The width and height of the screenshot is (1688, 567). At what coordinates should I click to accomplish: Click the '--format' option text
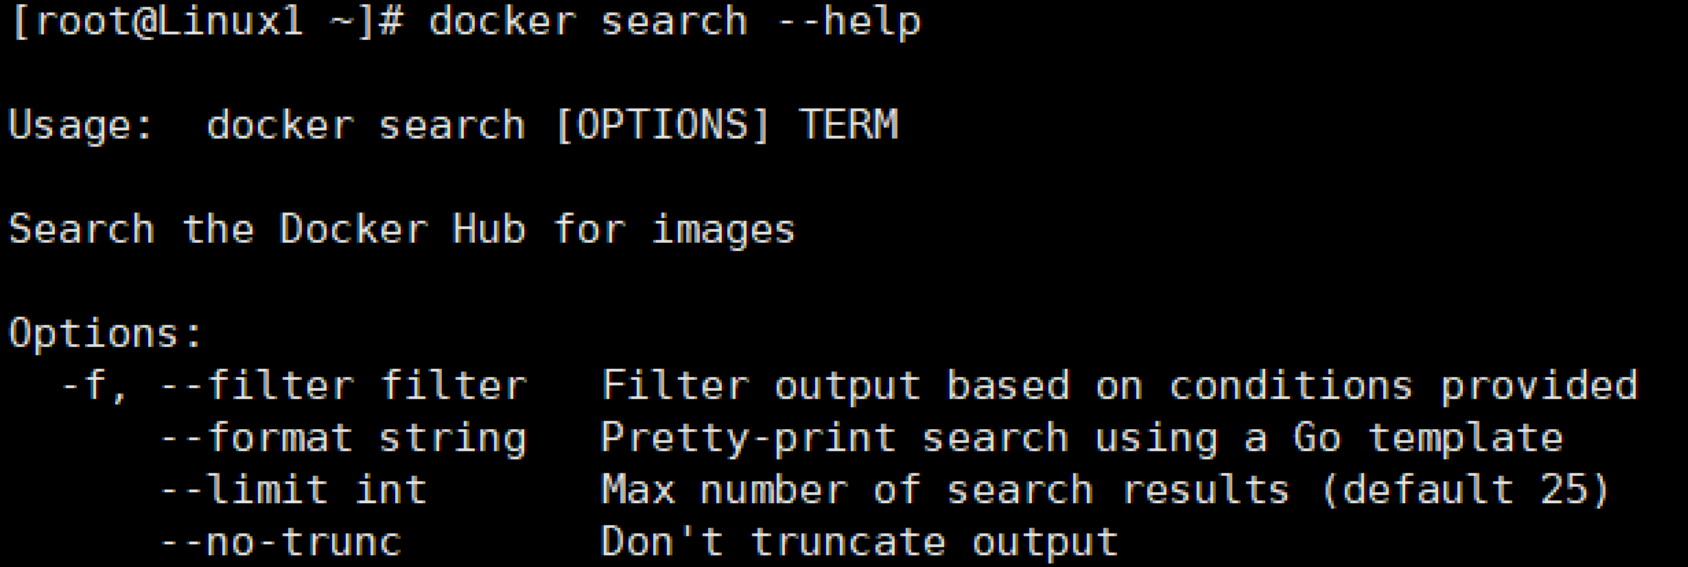tap(257, 438)
